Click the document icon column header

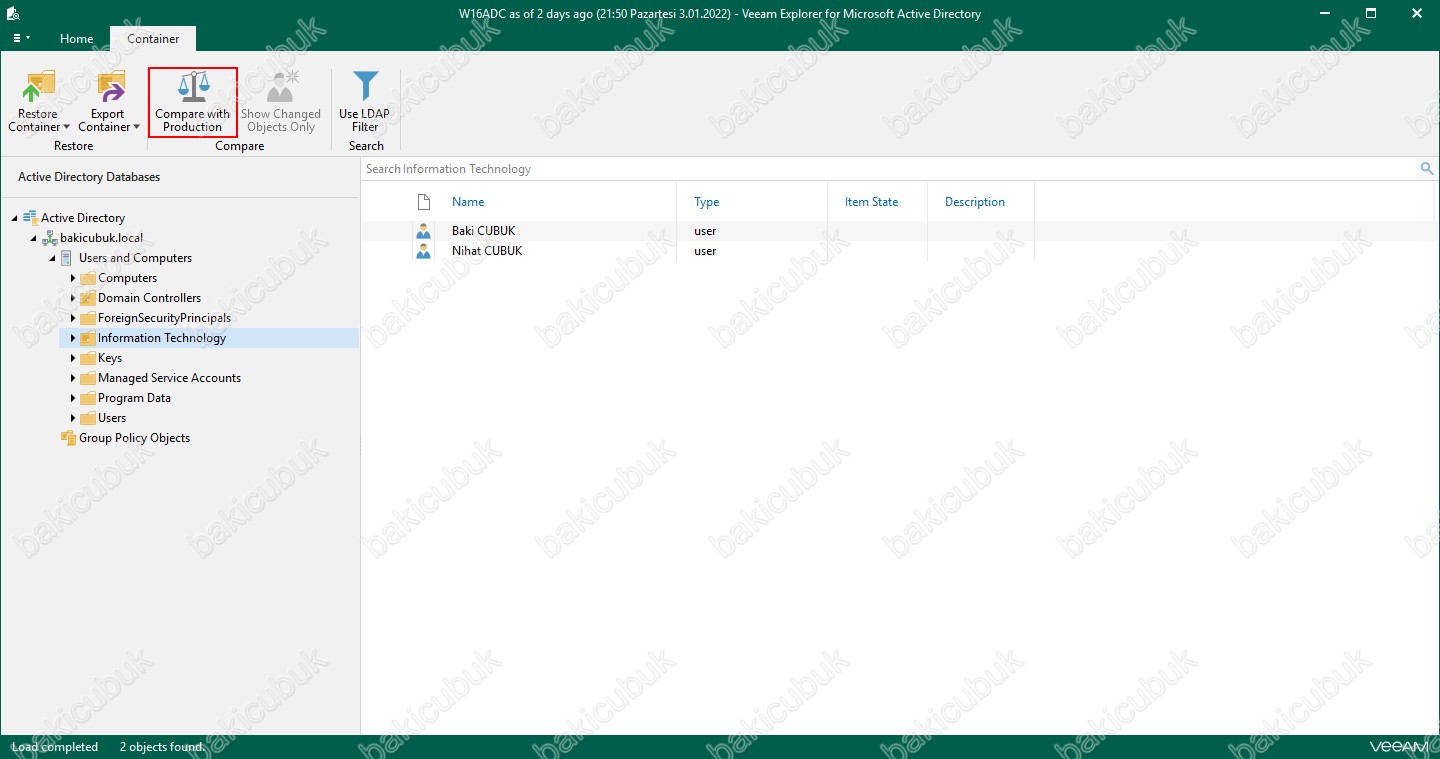[423, 202]
